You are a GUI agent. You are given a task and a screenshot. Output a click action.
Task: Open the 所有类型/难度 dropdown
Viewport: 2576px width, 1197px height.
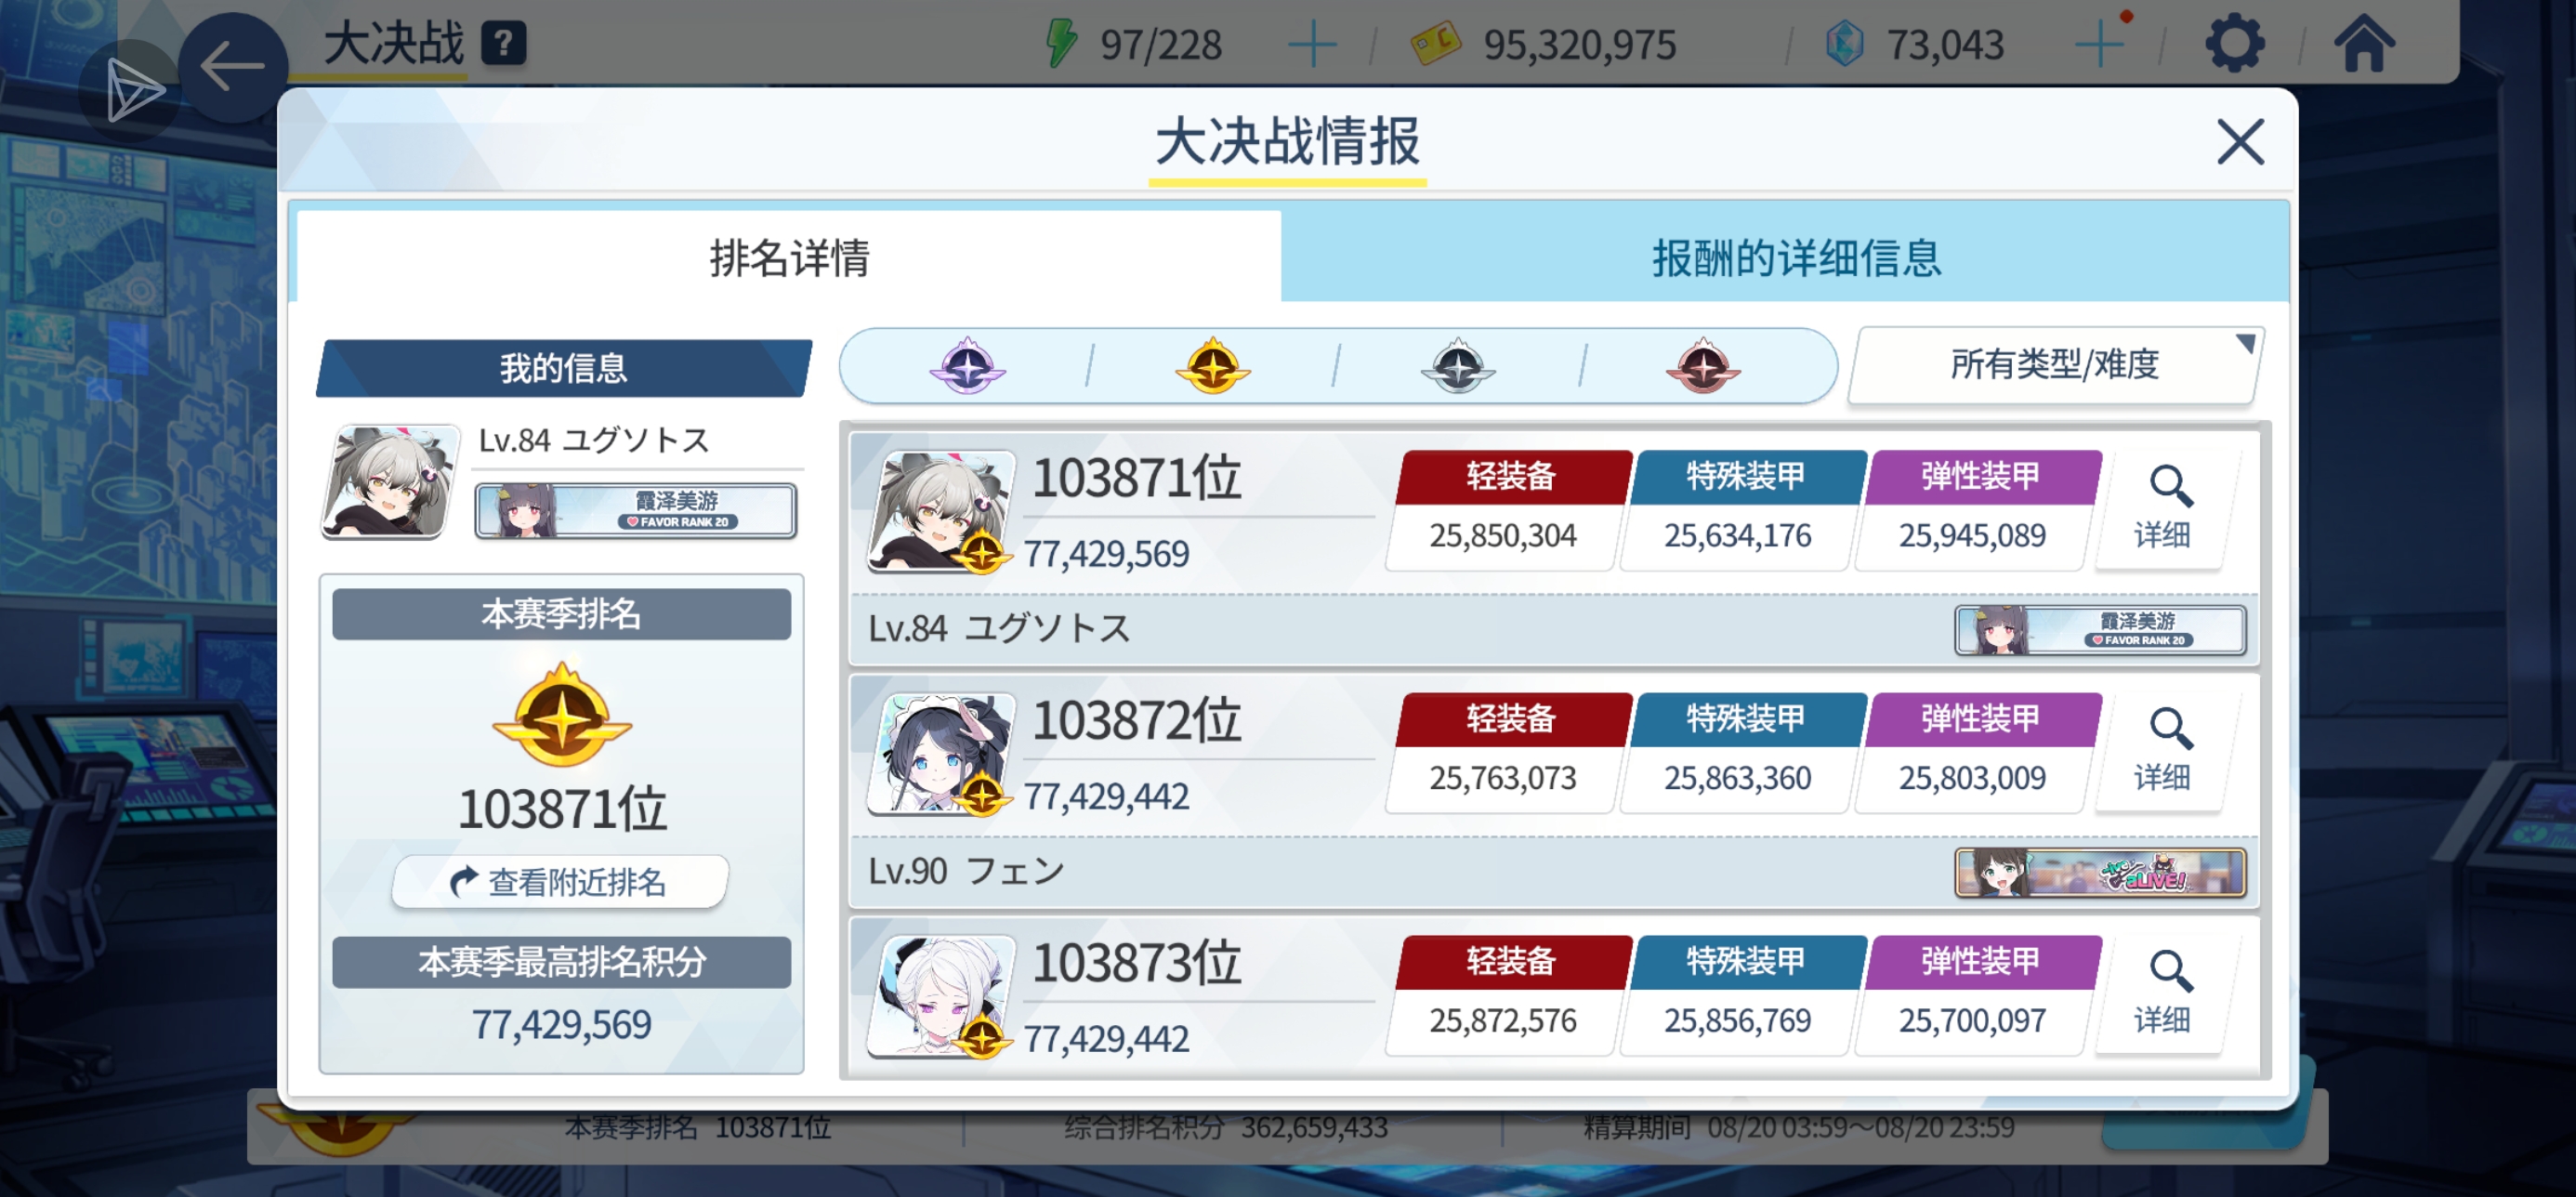click(2055, 365)
